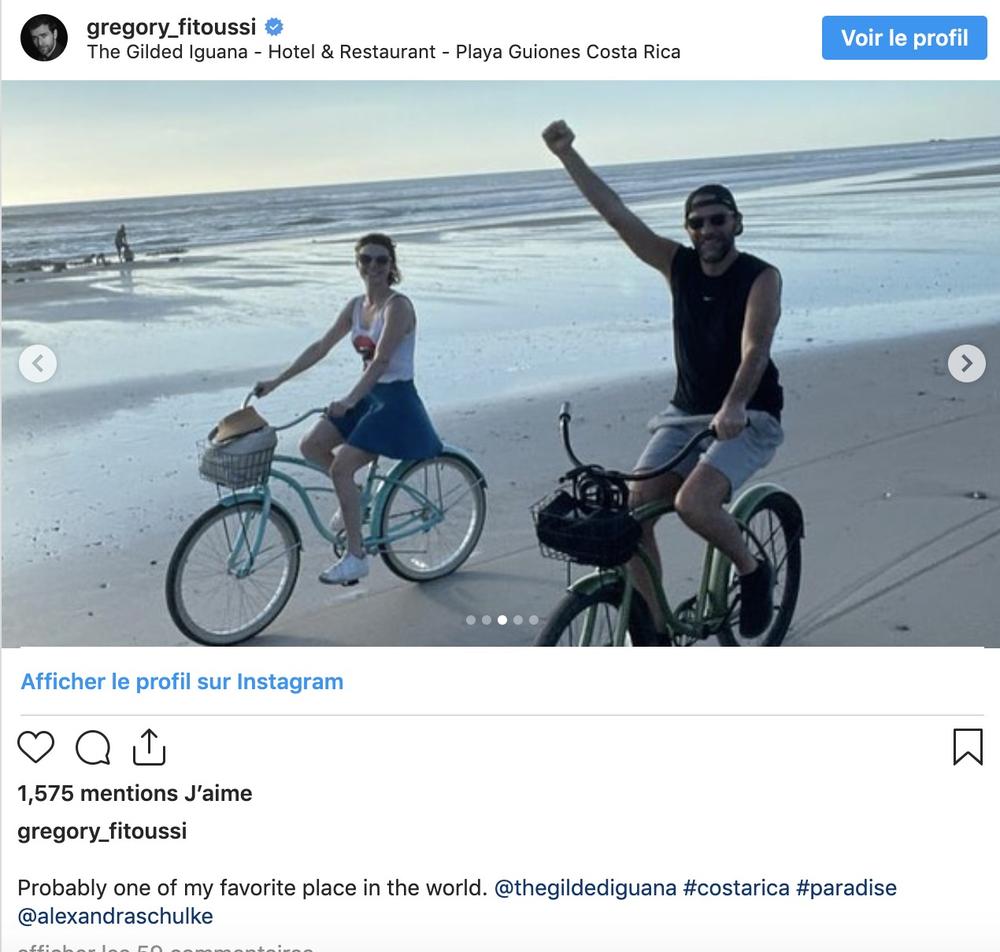
Task: Open the #paradise hashtag
Action: (x=846, y=888)
